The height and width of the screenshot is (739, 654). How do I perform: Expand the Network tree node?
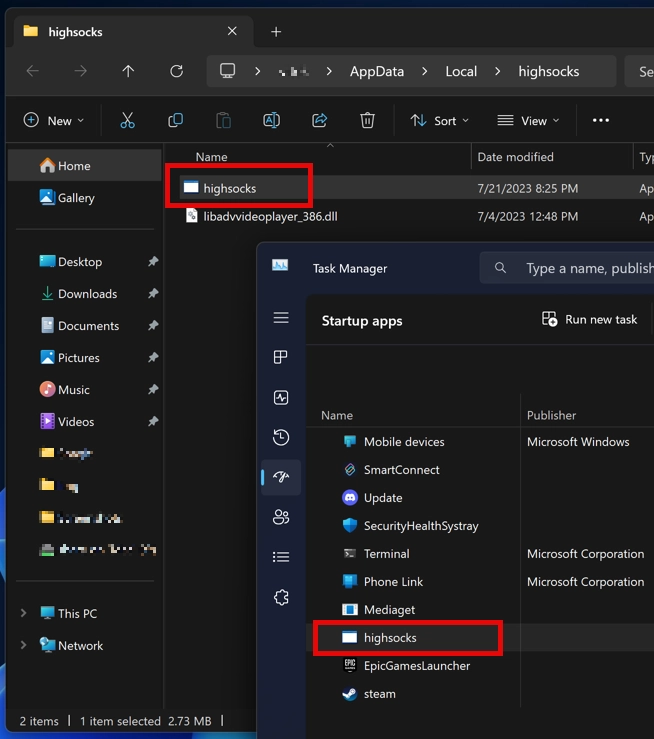pyautogui.click(x=23, y=645)
